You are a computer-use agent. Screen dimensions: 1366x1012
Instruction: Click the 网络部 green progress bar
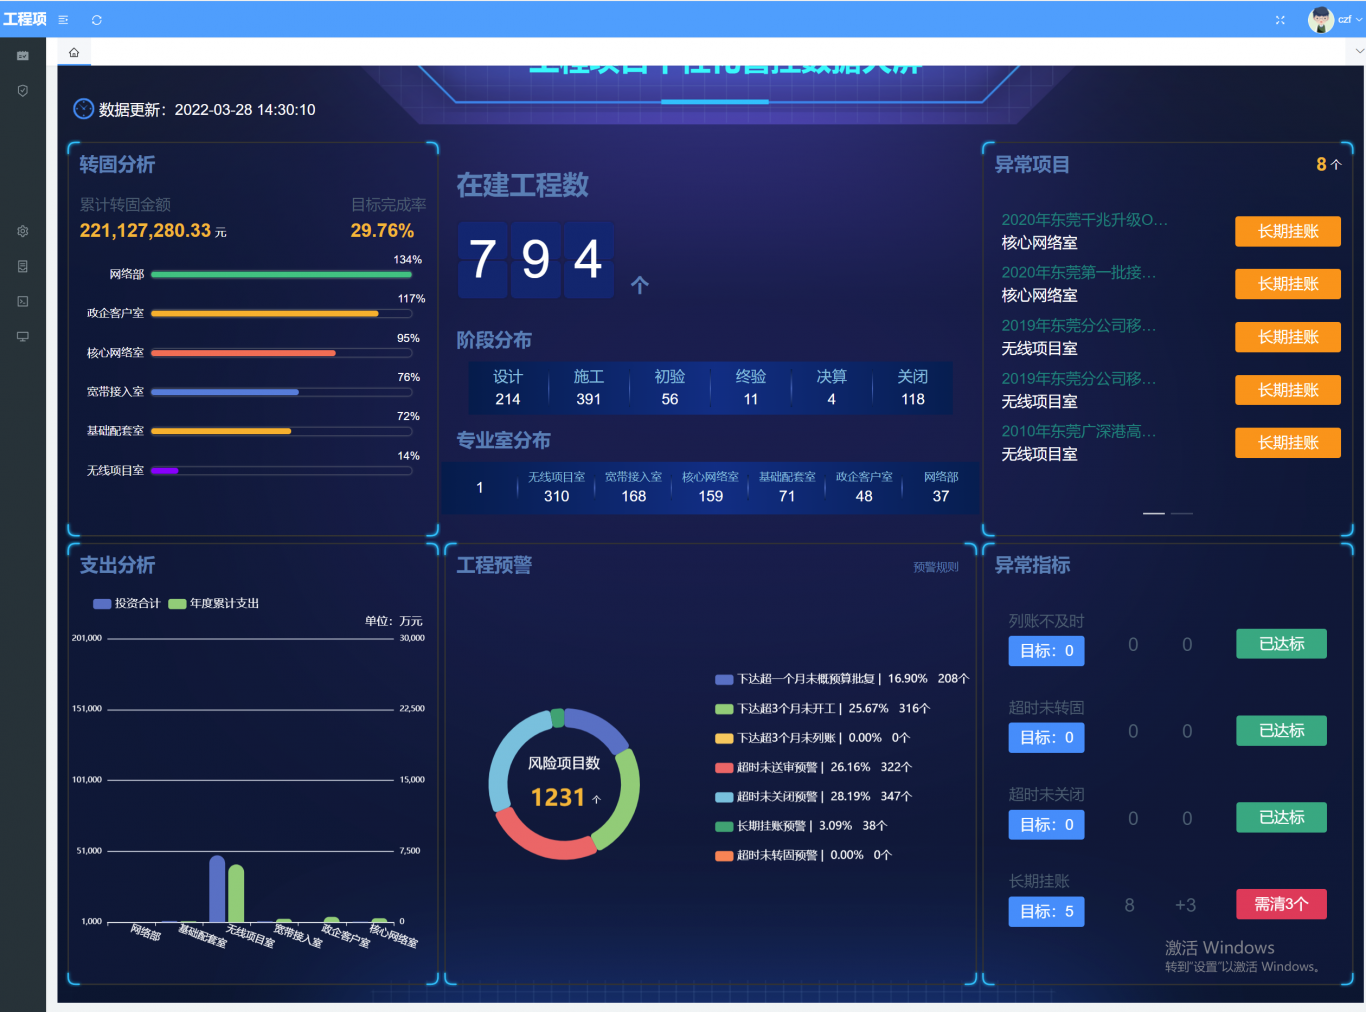(281, 274)
